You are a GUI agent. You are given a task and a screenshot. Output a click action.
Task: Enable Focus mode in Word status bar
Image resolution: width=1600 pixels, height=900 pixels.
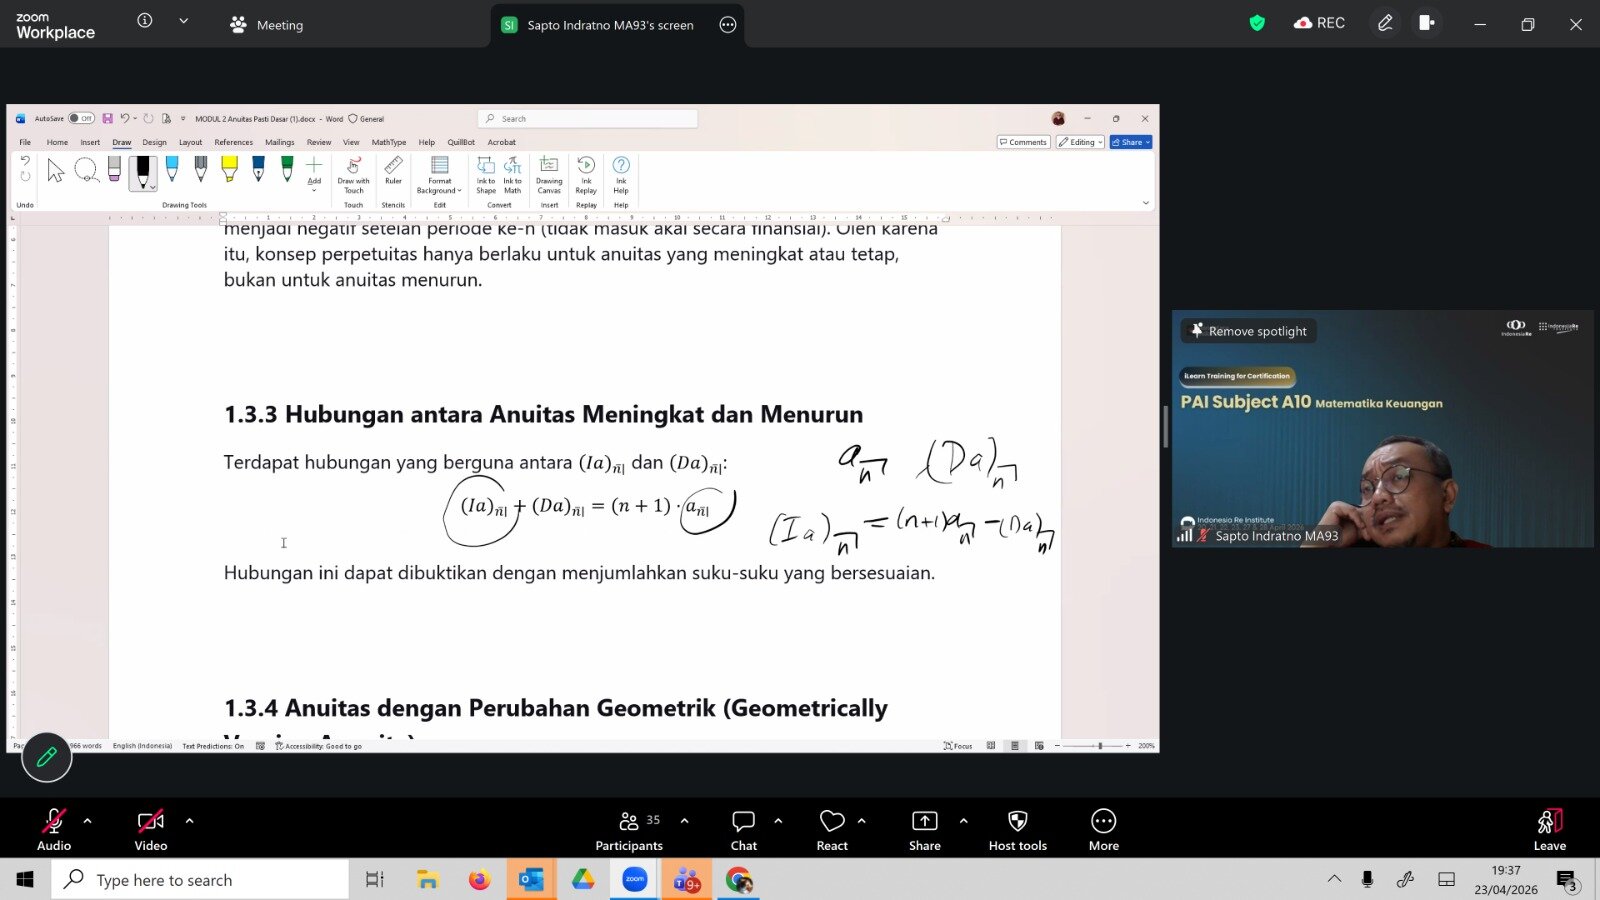(x=958, y=746)
